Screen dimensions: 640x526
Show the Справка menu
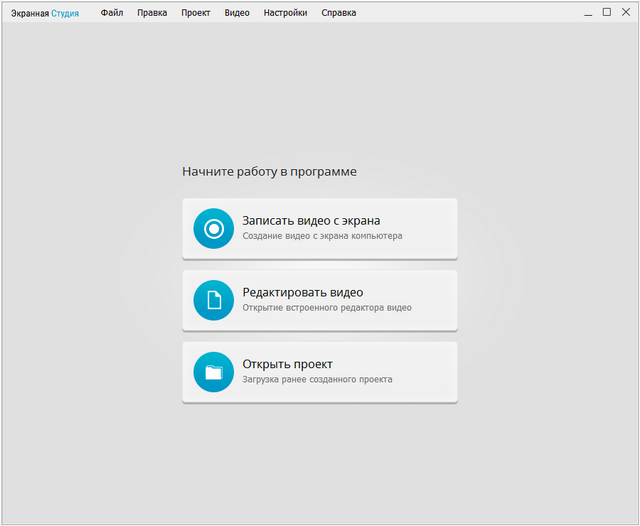coord(338,13)
